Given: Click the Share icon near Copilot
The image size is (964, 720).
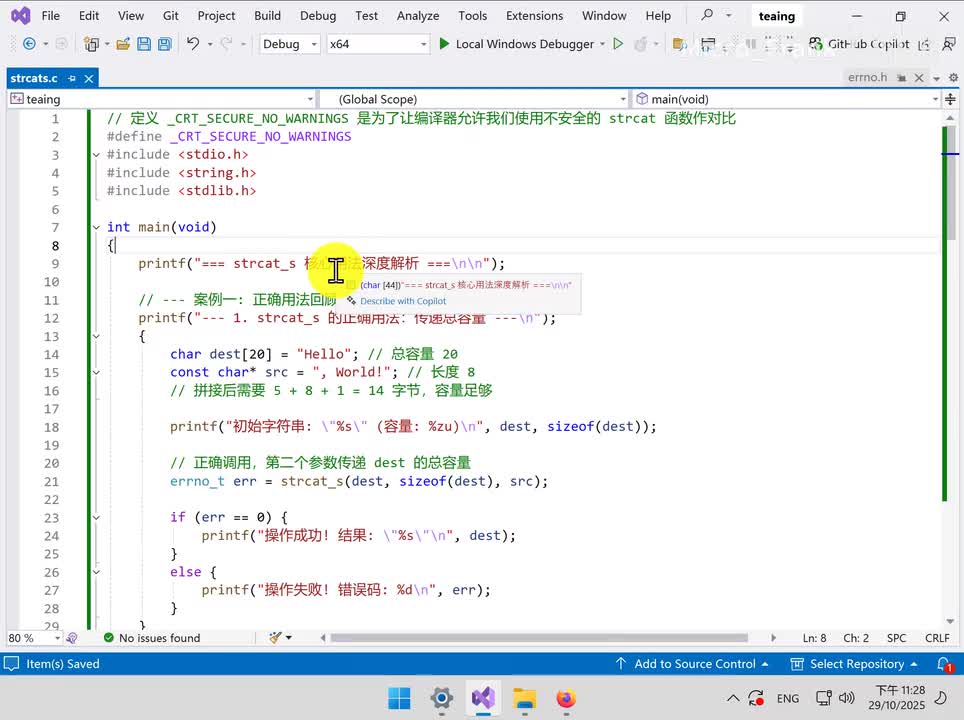Looking at the screenshot, I should pos(923,44).
